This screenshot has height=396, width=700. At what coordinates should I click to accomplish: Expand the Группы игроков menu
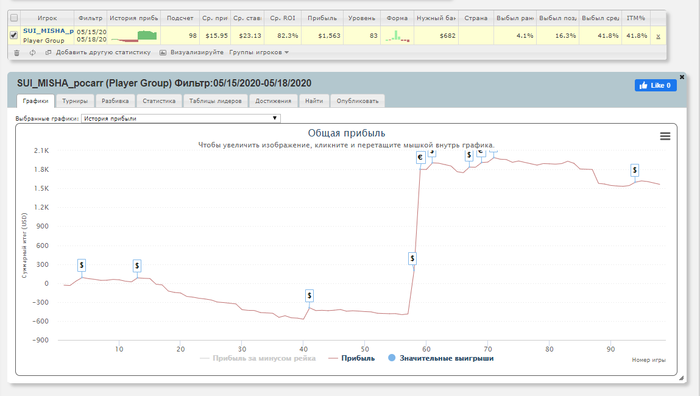click(x=259, y=53)
